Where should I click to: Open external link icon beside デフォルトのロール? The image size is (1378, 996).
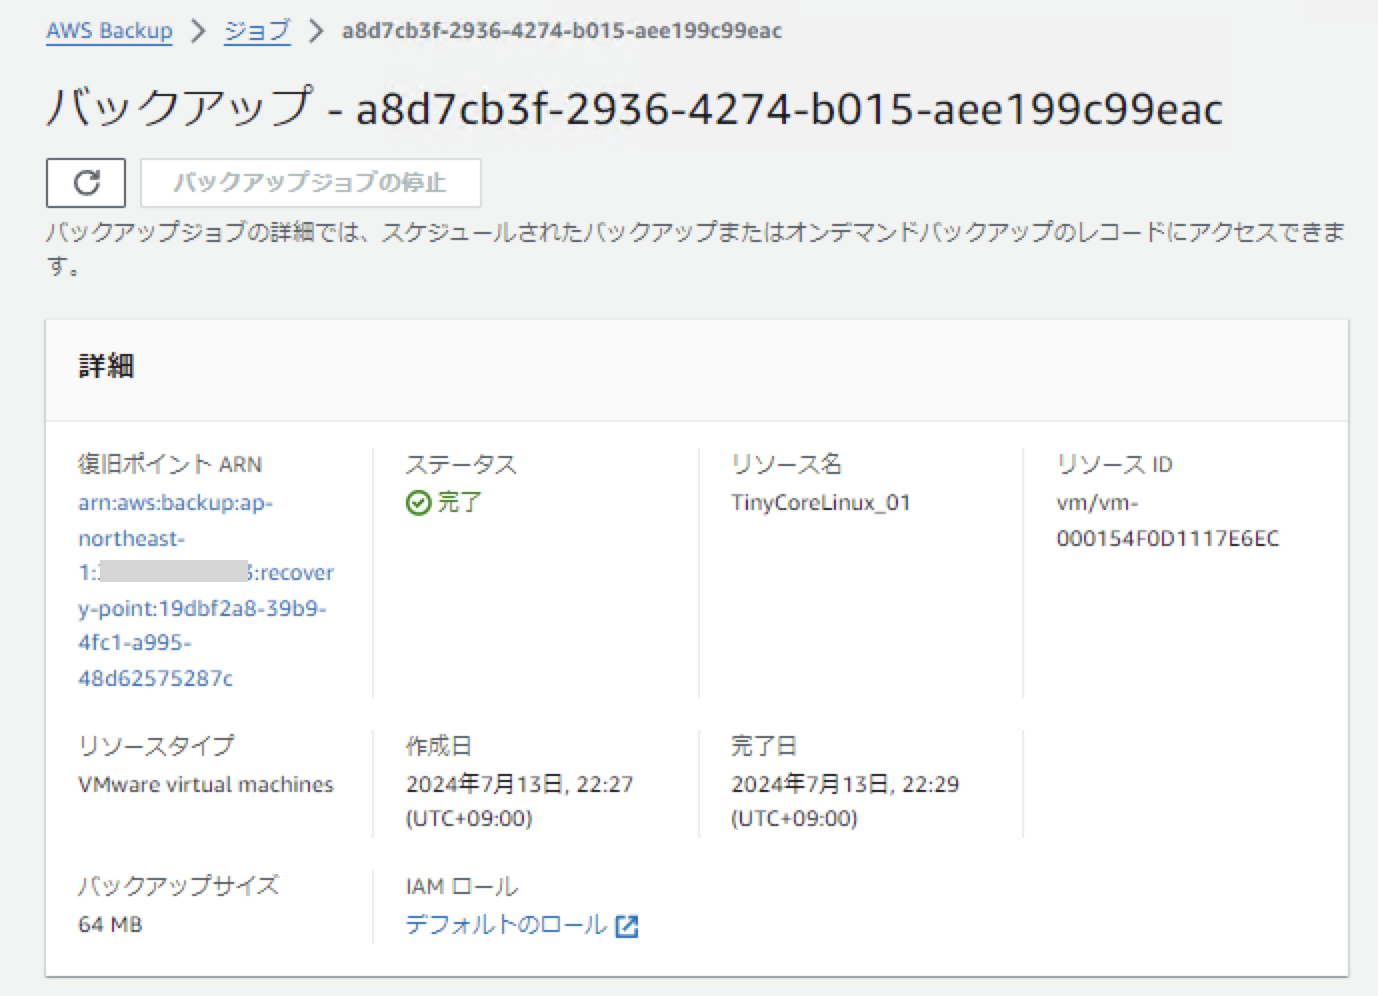(x=627, y=926)
